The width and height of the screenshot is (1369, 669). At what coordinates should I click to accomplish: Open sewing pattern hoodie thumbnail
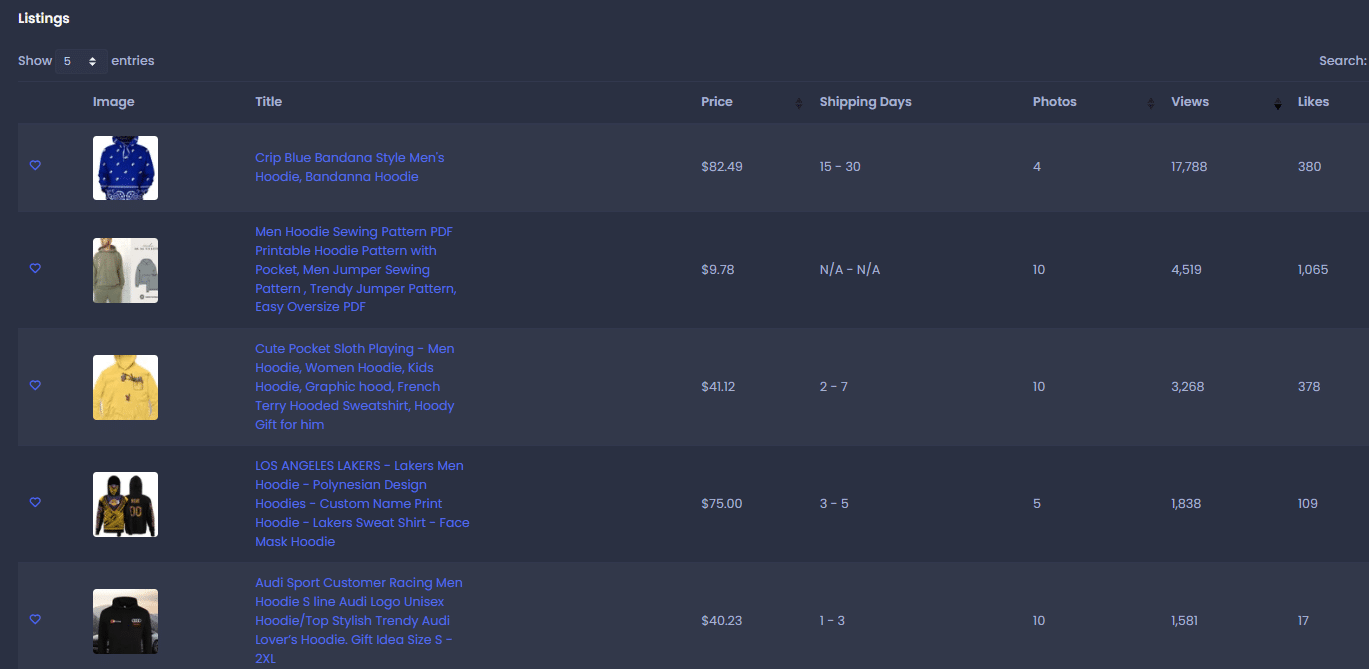click(x=125, y=270)
